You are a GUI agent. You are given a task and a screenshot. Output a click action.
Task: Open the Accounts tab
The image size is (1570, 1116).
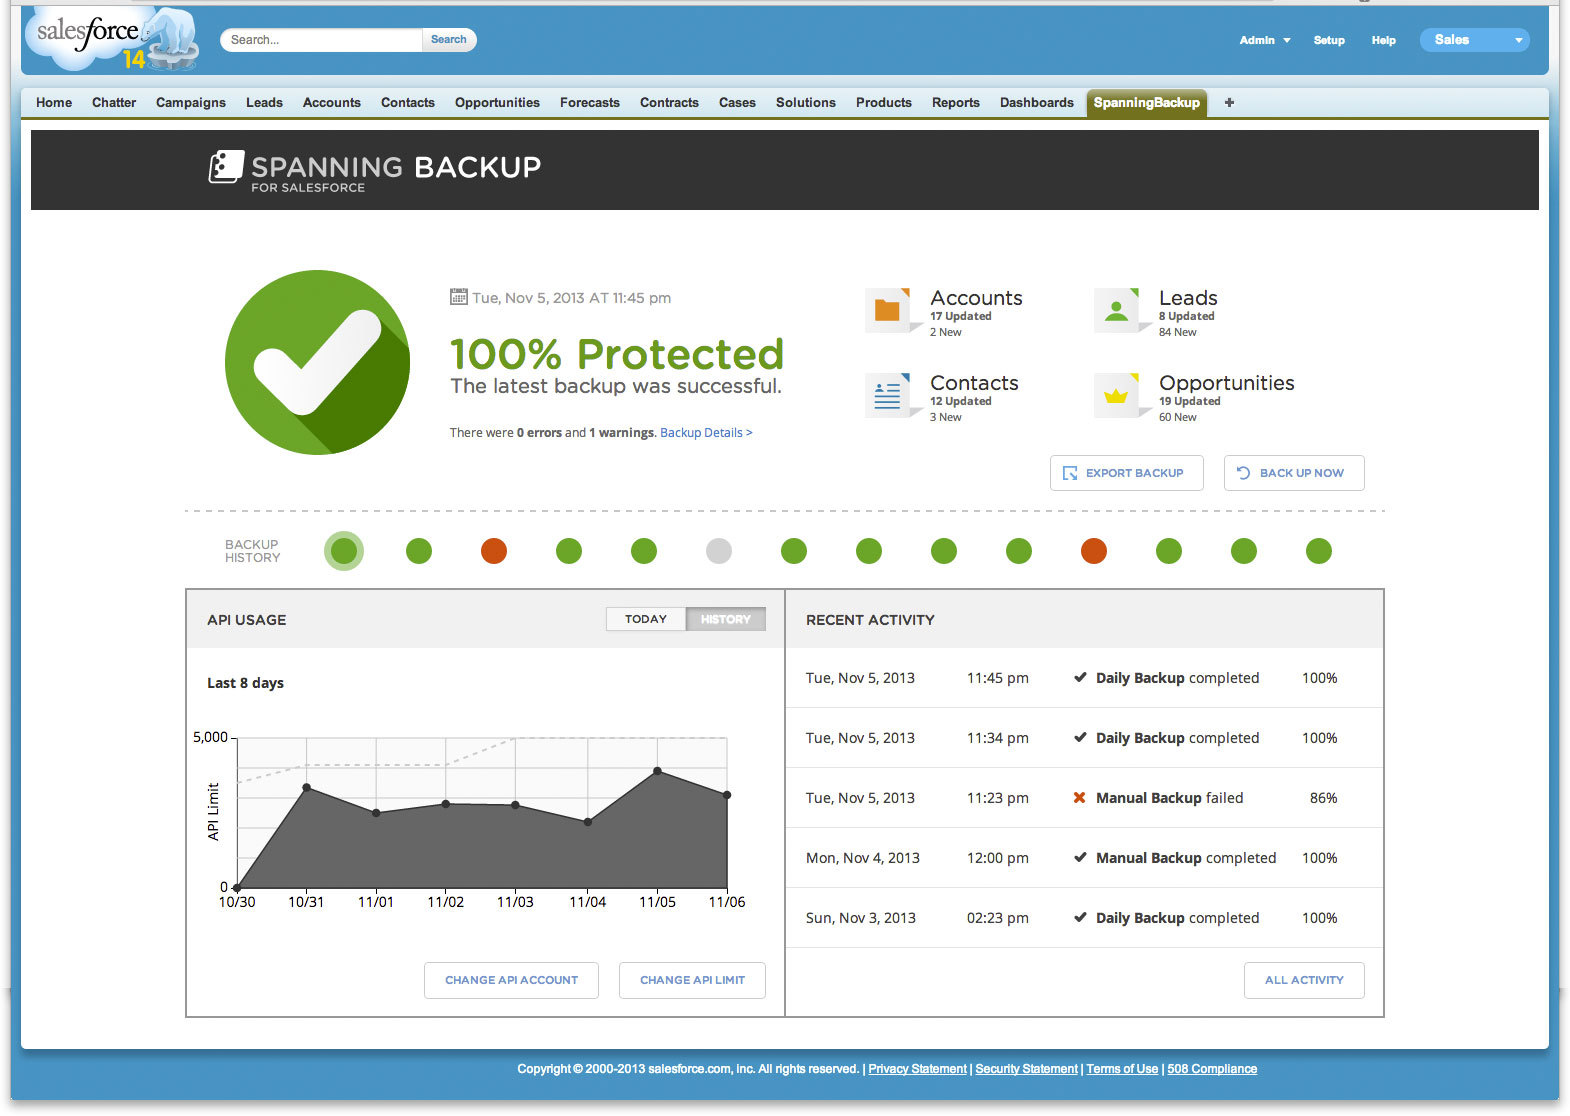[332, 102]
